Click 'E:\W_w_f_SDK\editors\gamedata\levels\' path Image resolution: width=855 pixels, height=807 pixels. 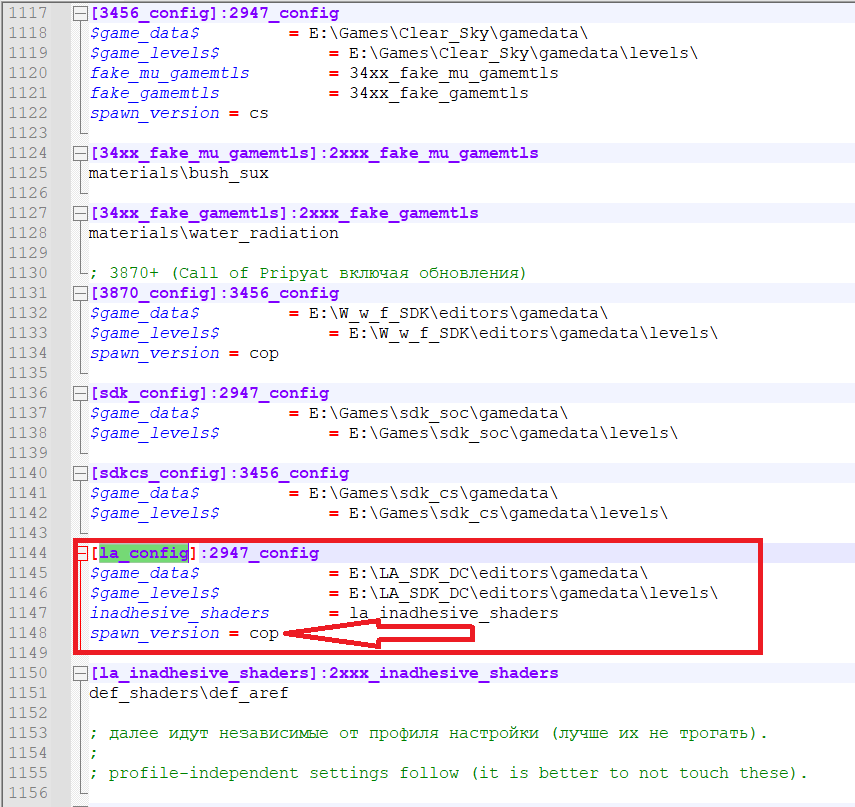click(534, 333)
